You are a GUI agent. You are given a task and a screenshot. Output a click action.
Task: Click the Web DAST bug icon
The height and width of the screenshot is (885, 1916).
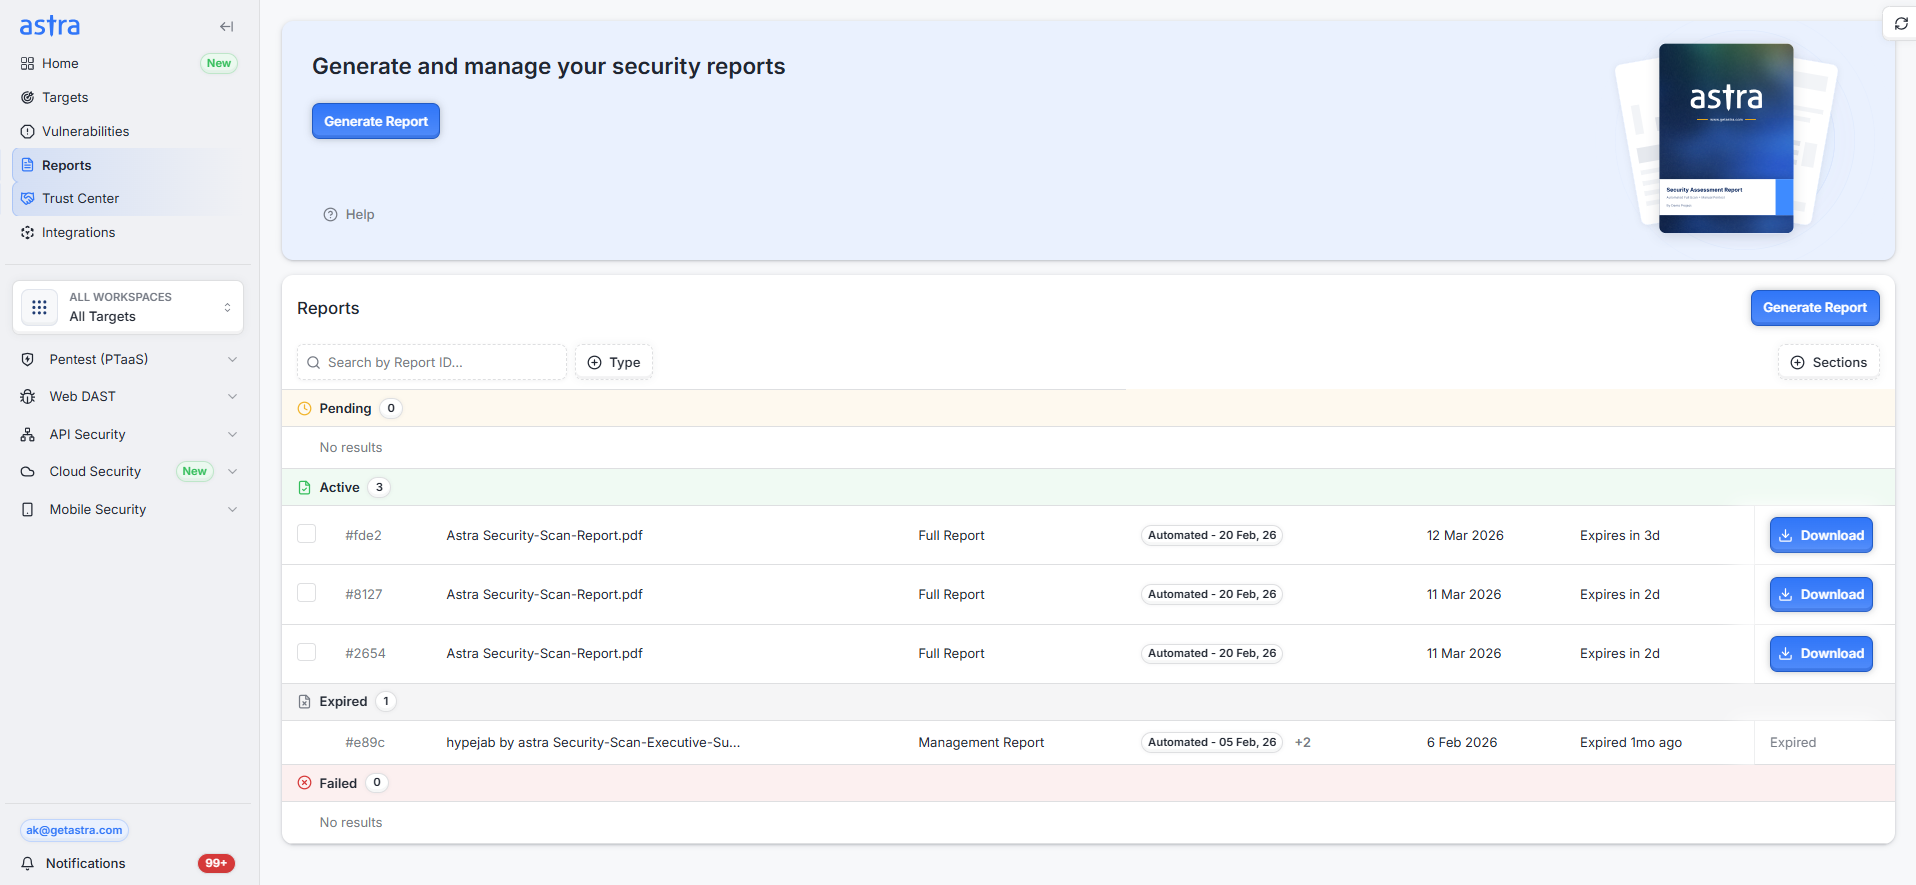pyautogui.click(x=28, y=396)
